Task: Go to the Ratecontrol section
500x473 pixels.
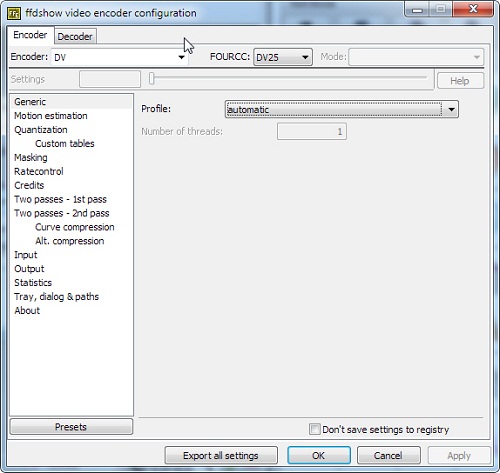Action: pos(39,171)
